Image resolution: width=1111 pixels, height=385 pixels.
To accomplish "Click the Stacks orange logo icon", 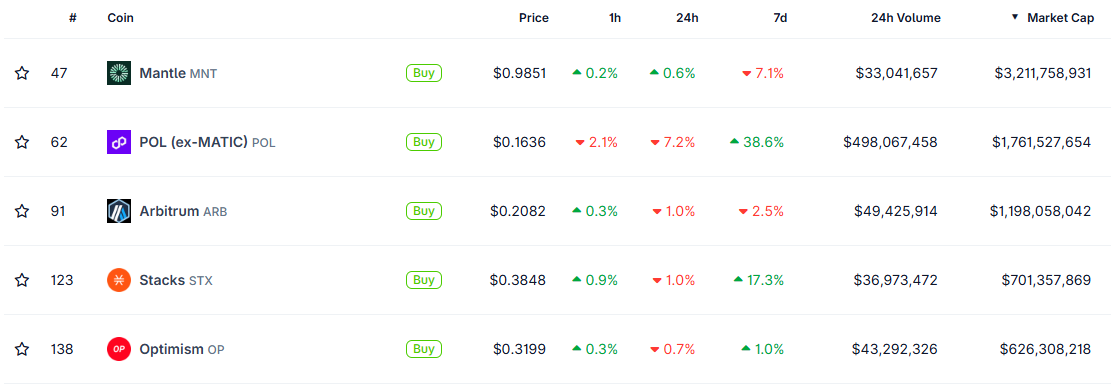I will (118, 280).
